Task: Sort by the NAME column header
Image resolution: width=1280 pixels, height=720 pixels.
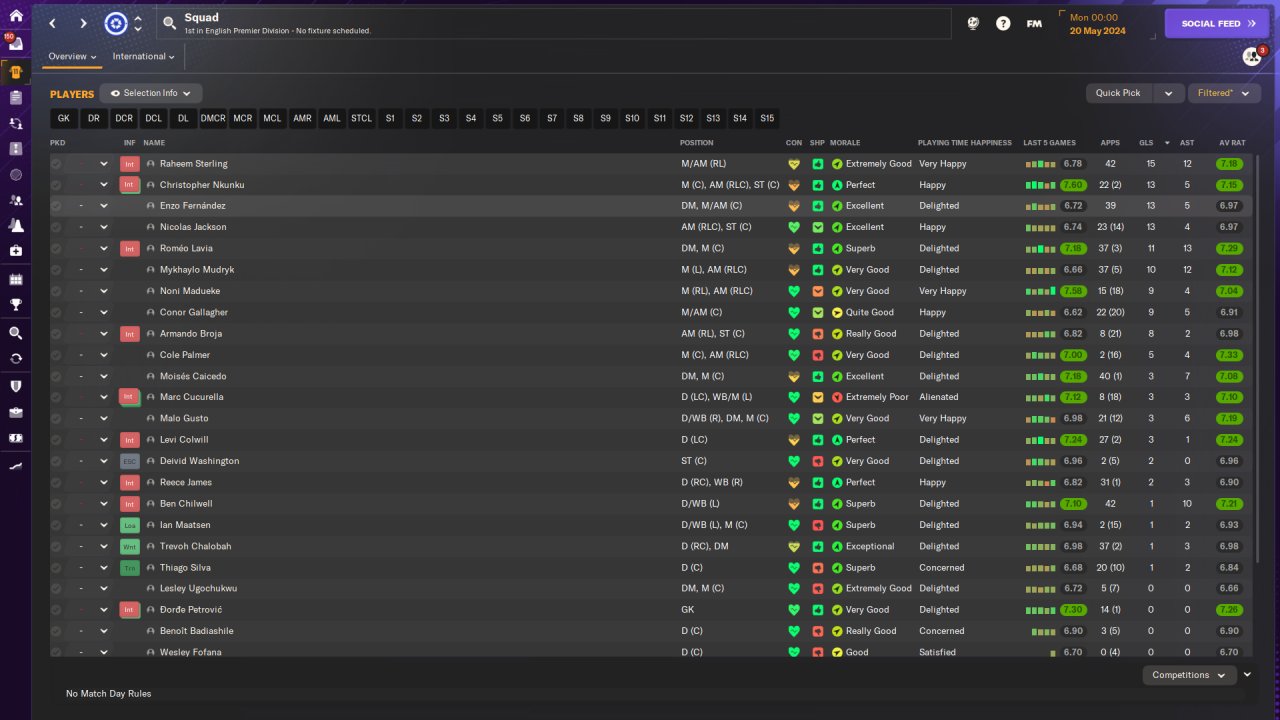Action: (154, 143)
